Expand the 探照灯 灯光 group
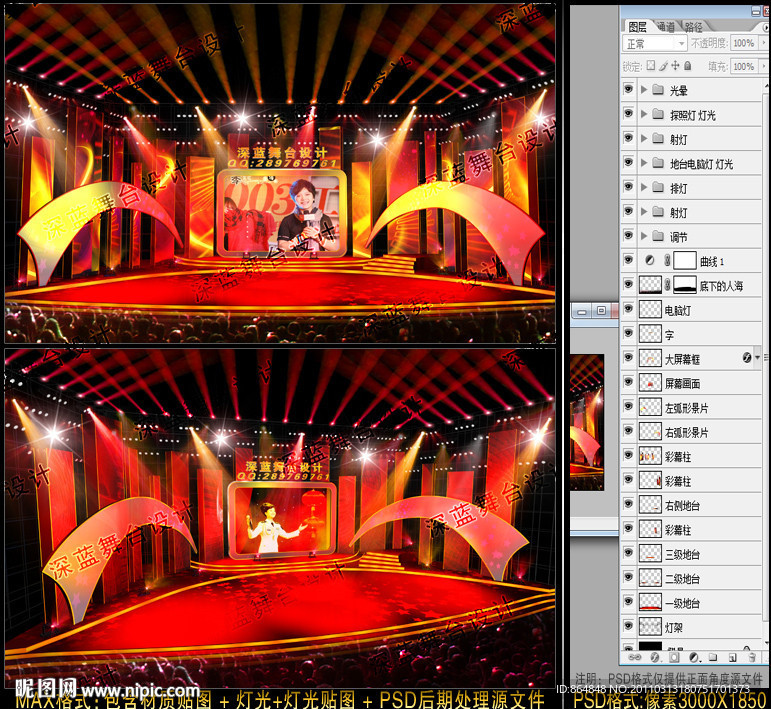The width and height of the screenshot is (771, 709). [x=644, y=114]
